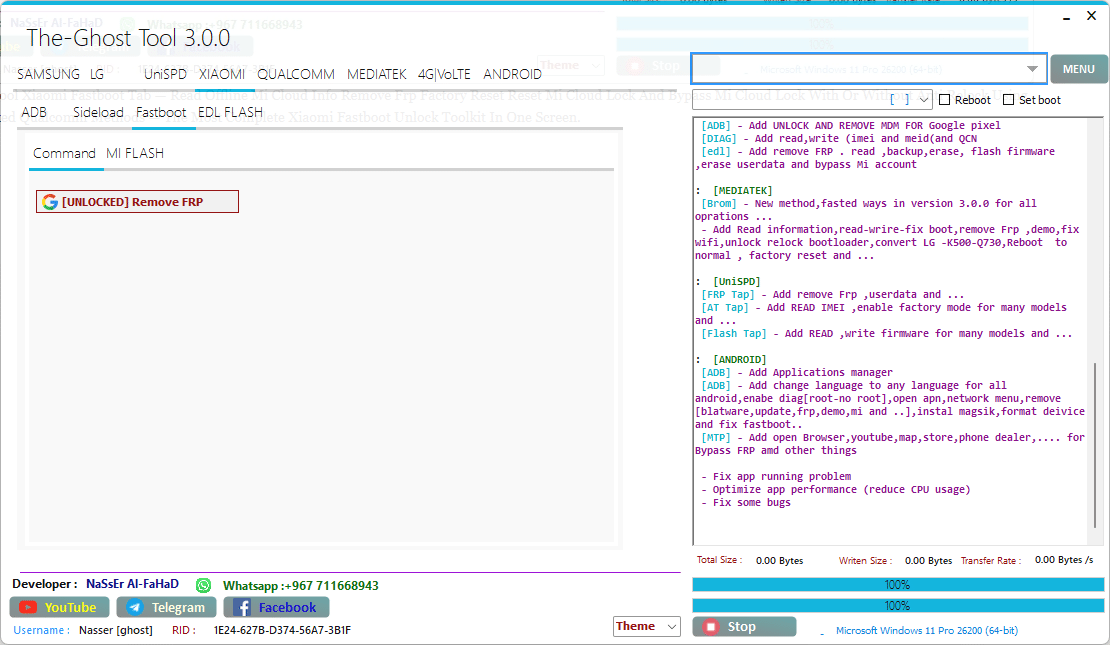Click the Transfer Rate 0.00 Bytes /s value
This screenshot has height=645, width=1110.
tap(1063, 560)
